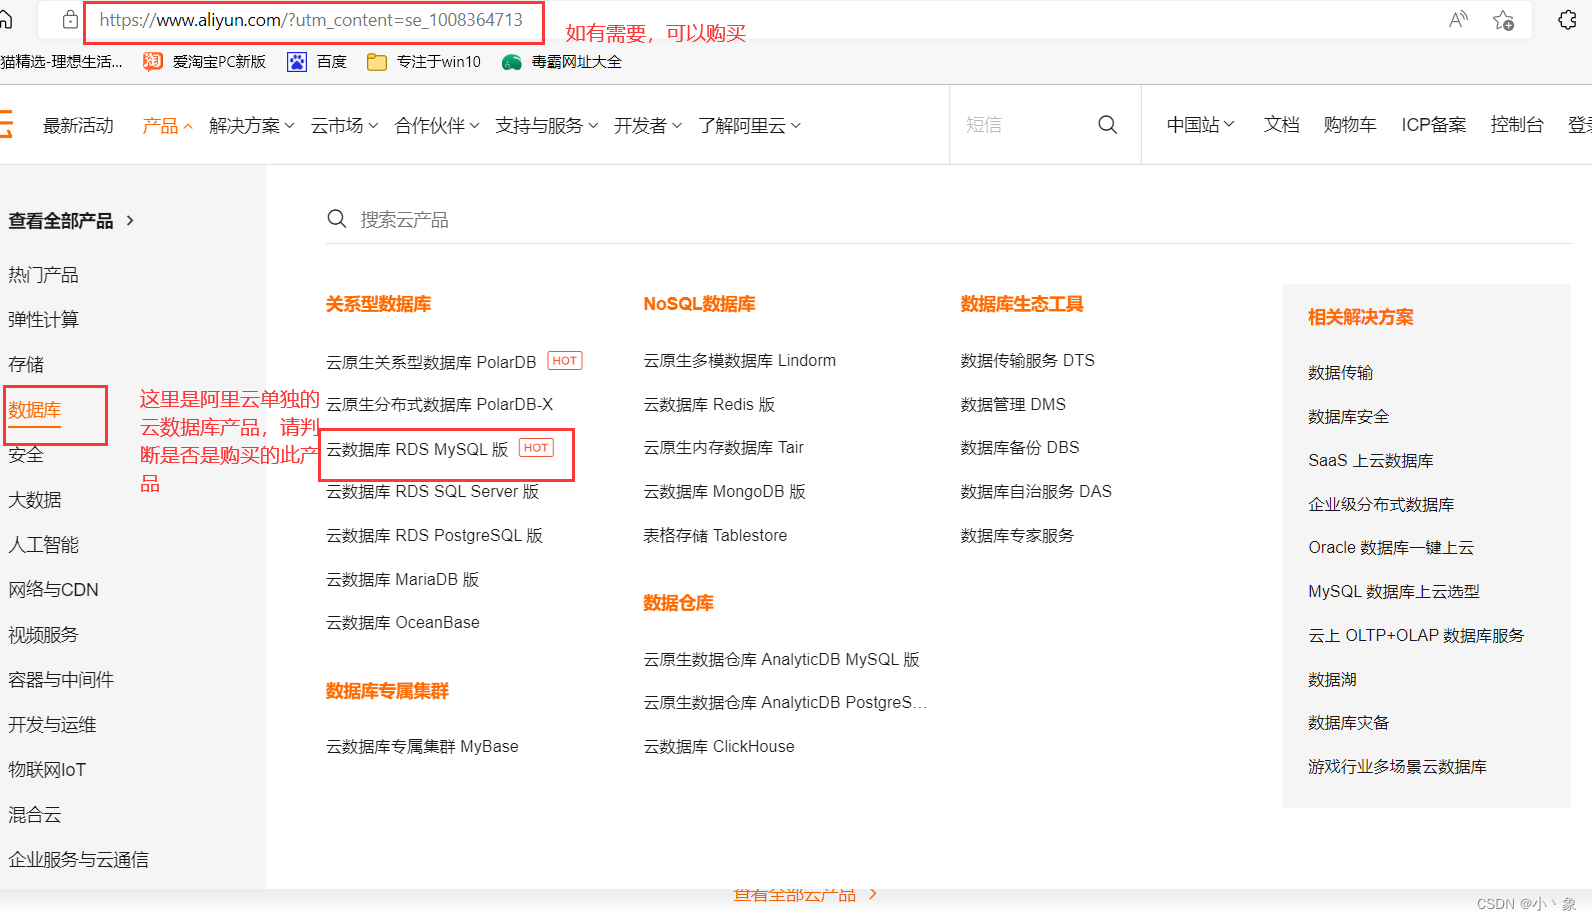Open the browser extensions icon
1592x920 pixels.
click(x=1567, y=20)
